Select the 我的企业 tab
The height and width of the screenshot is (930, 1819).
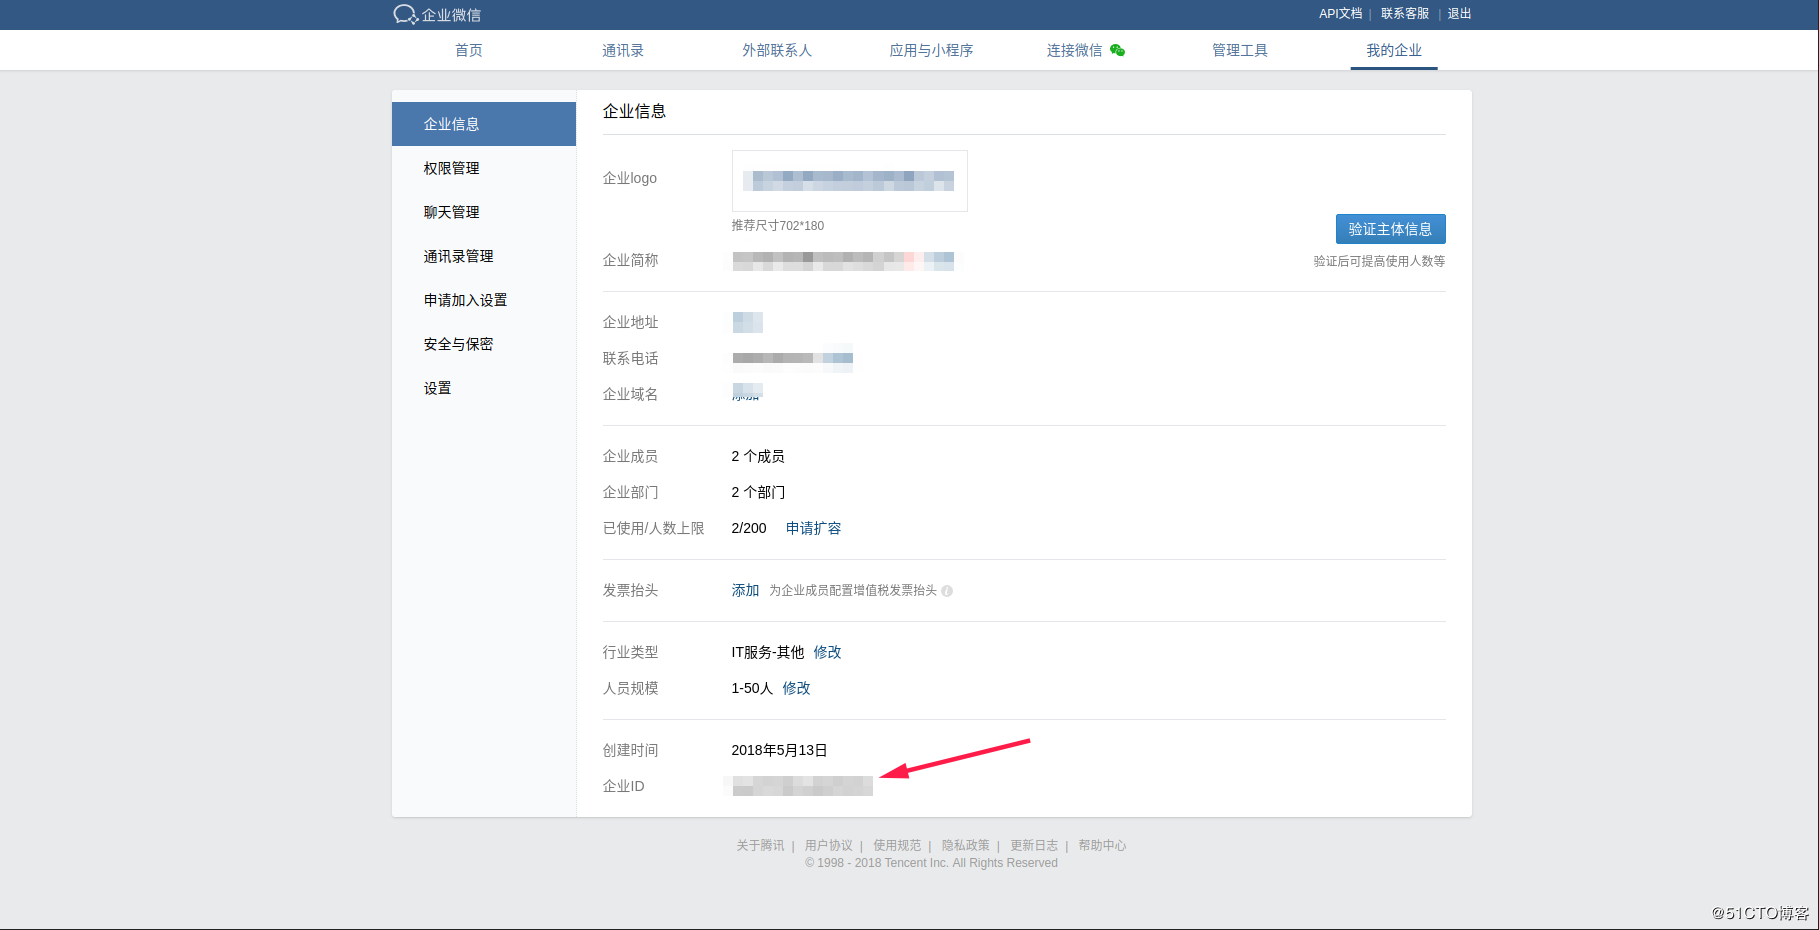tap(1394, 50)
